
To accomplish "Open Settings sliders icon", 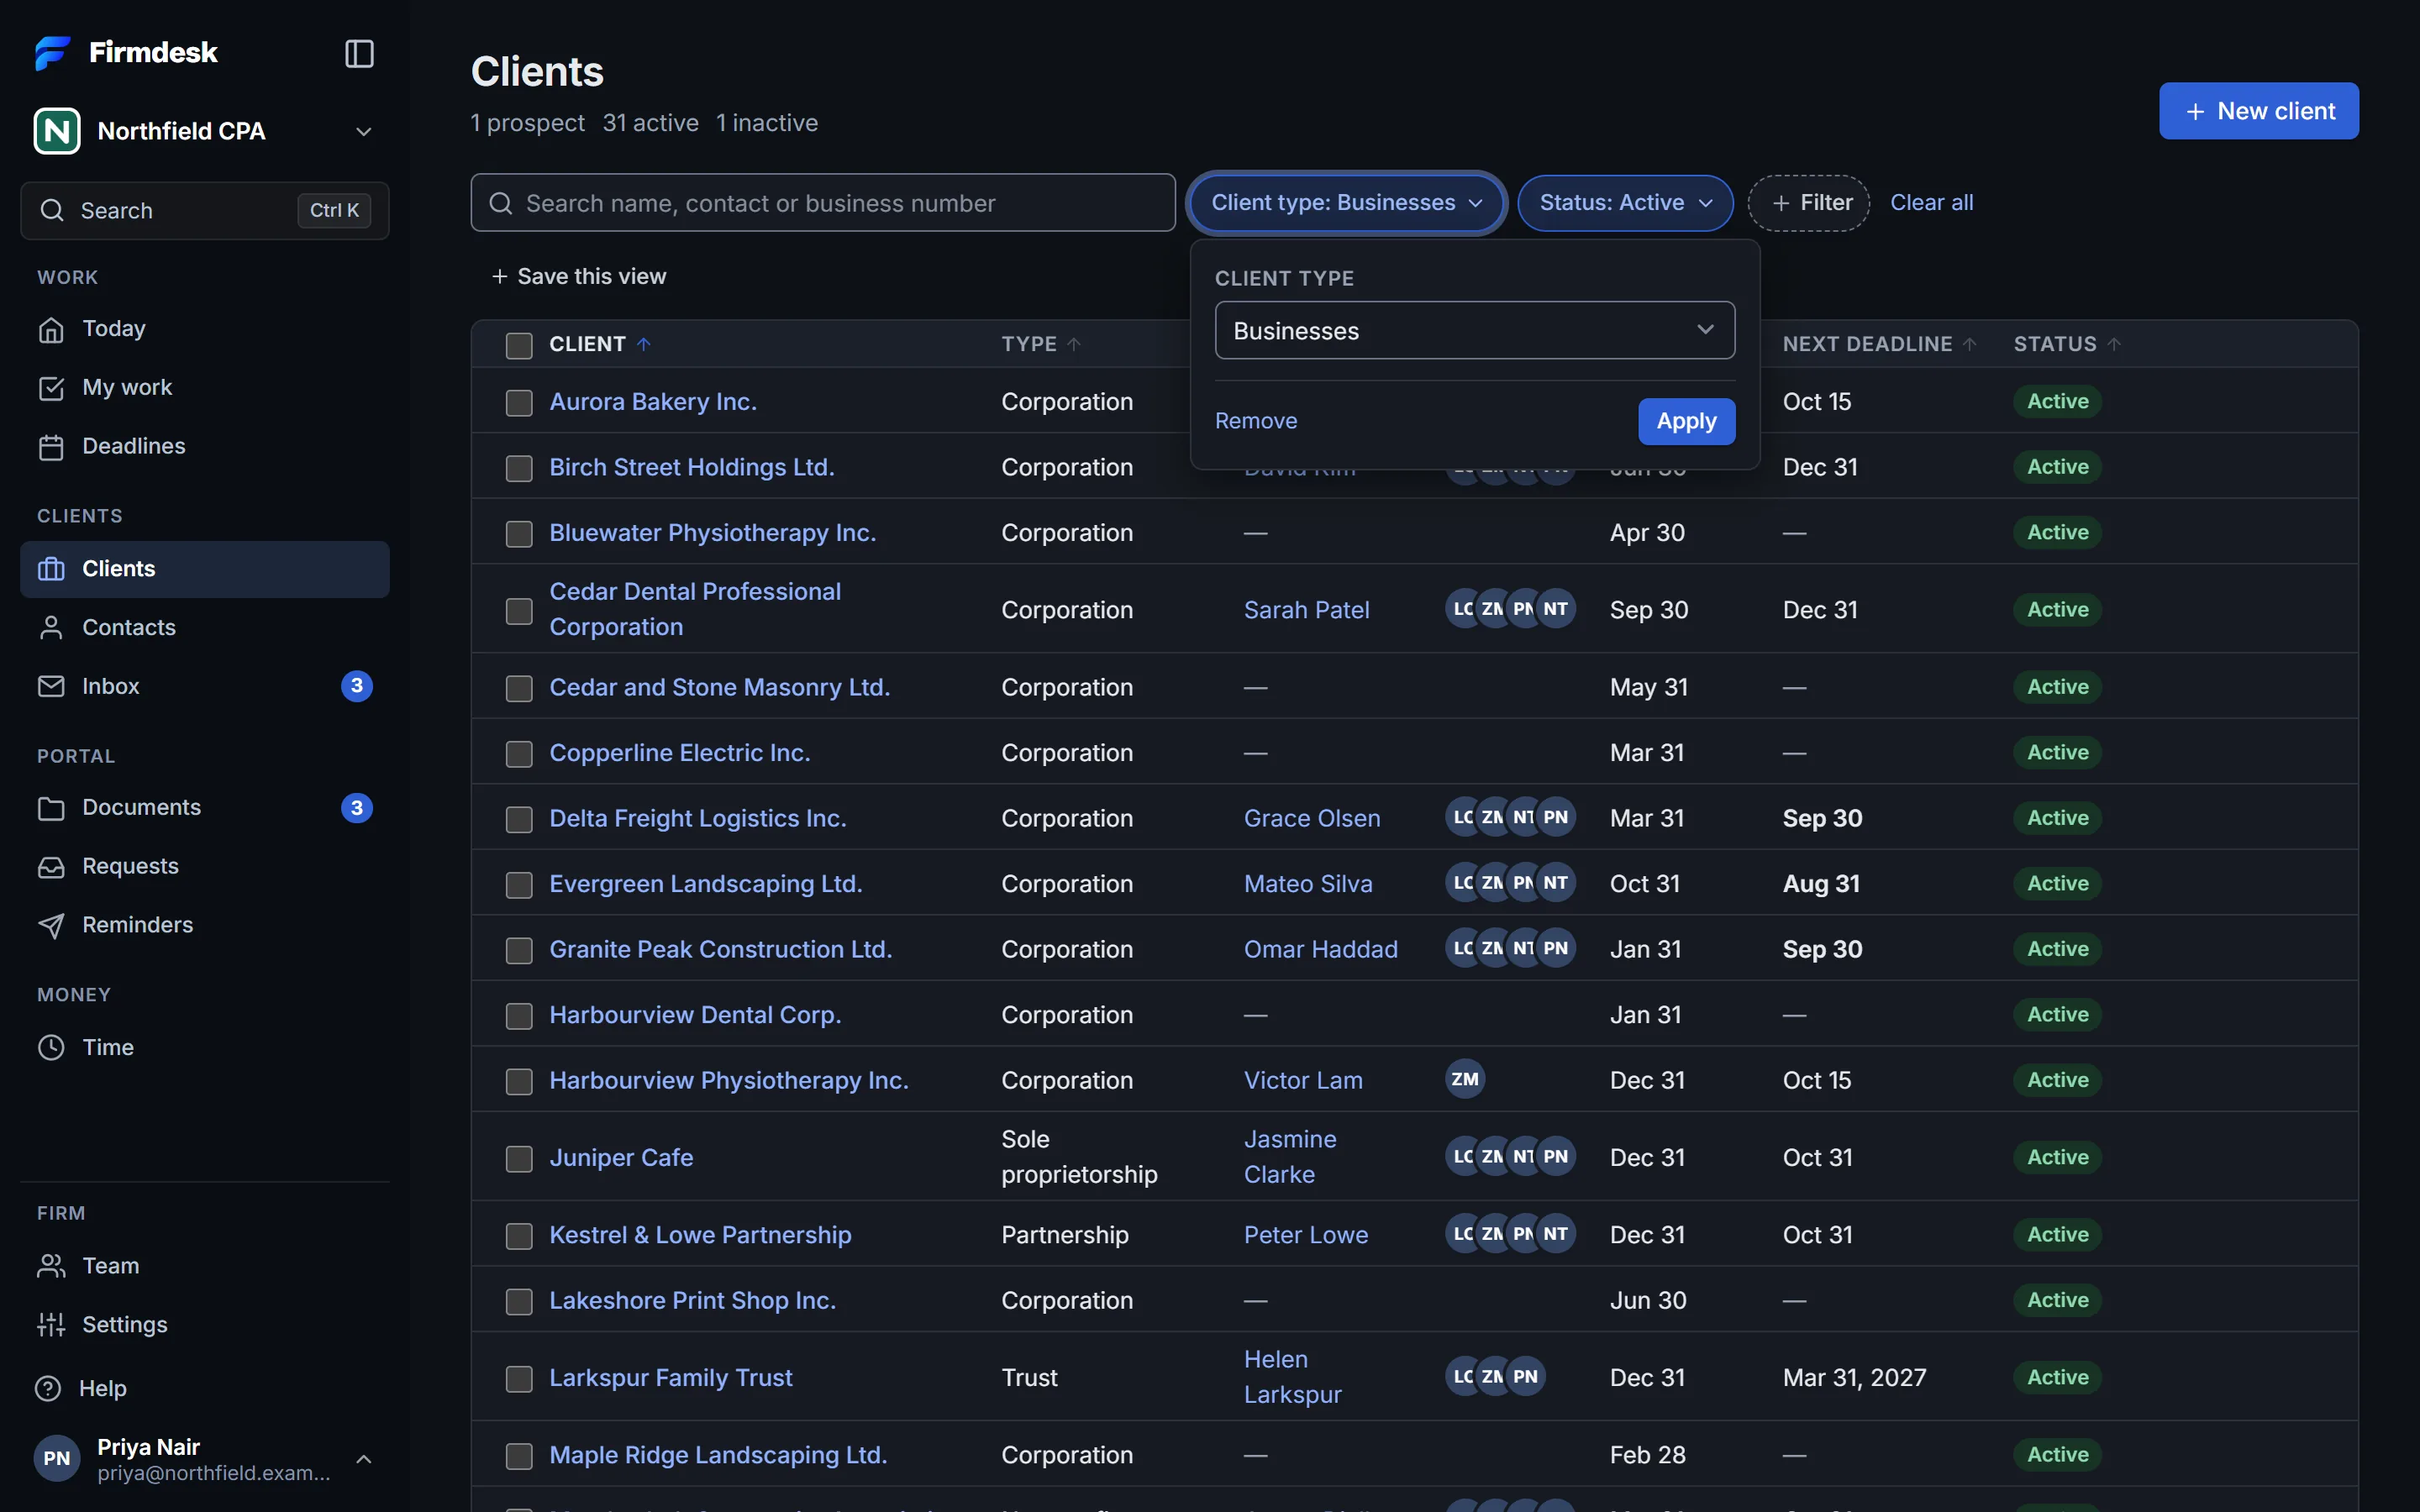I will coord(51,1325).
